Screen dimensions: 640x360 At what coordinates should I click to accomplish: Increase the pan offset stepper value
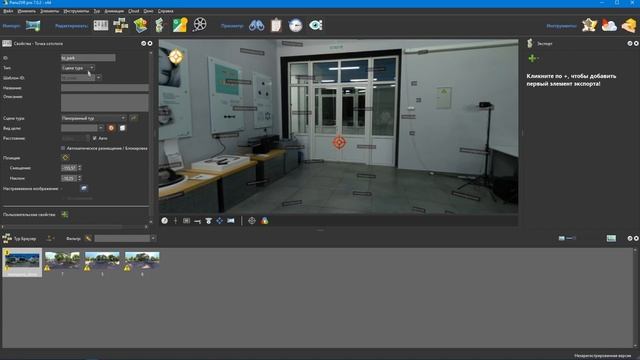coord(80,167)
